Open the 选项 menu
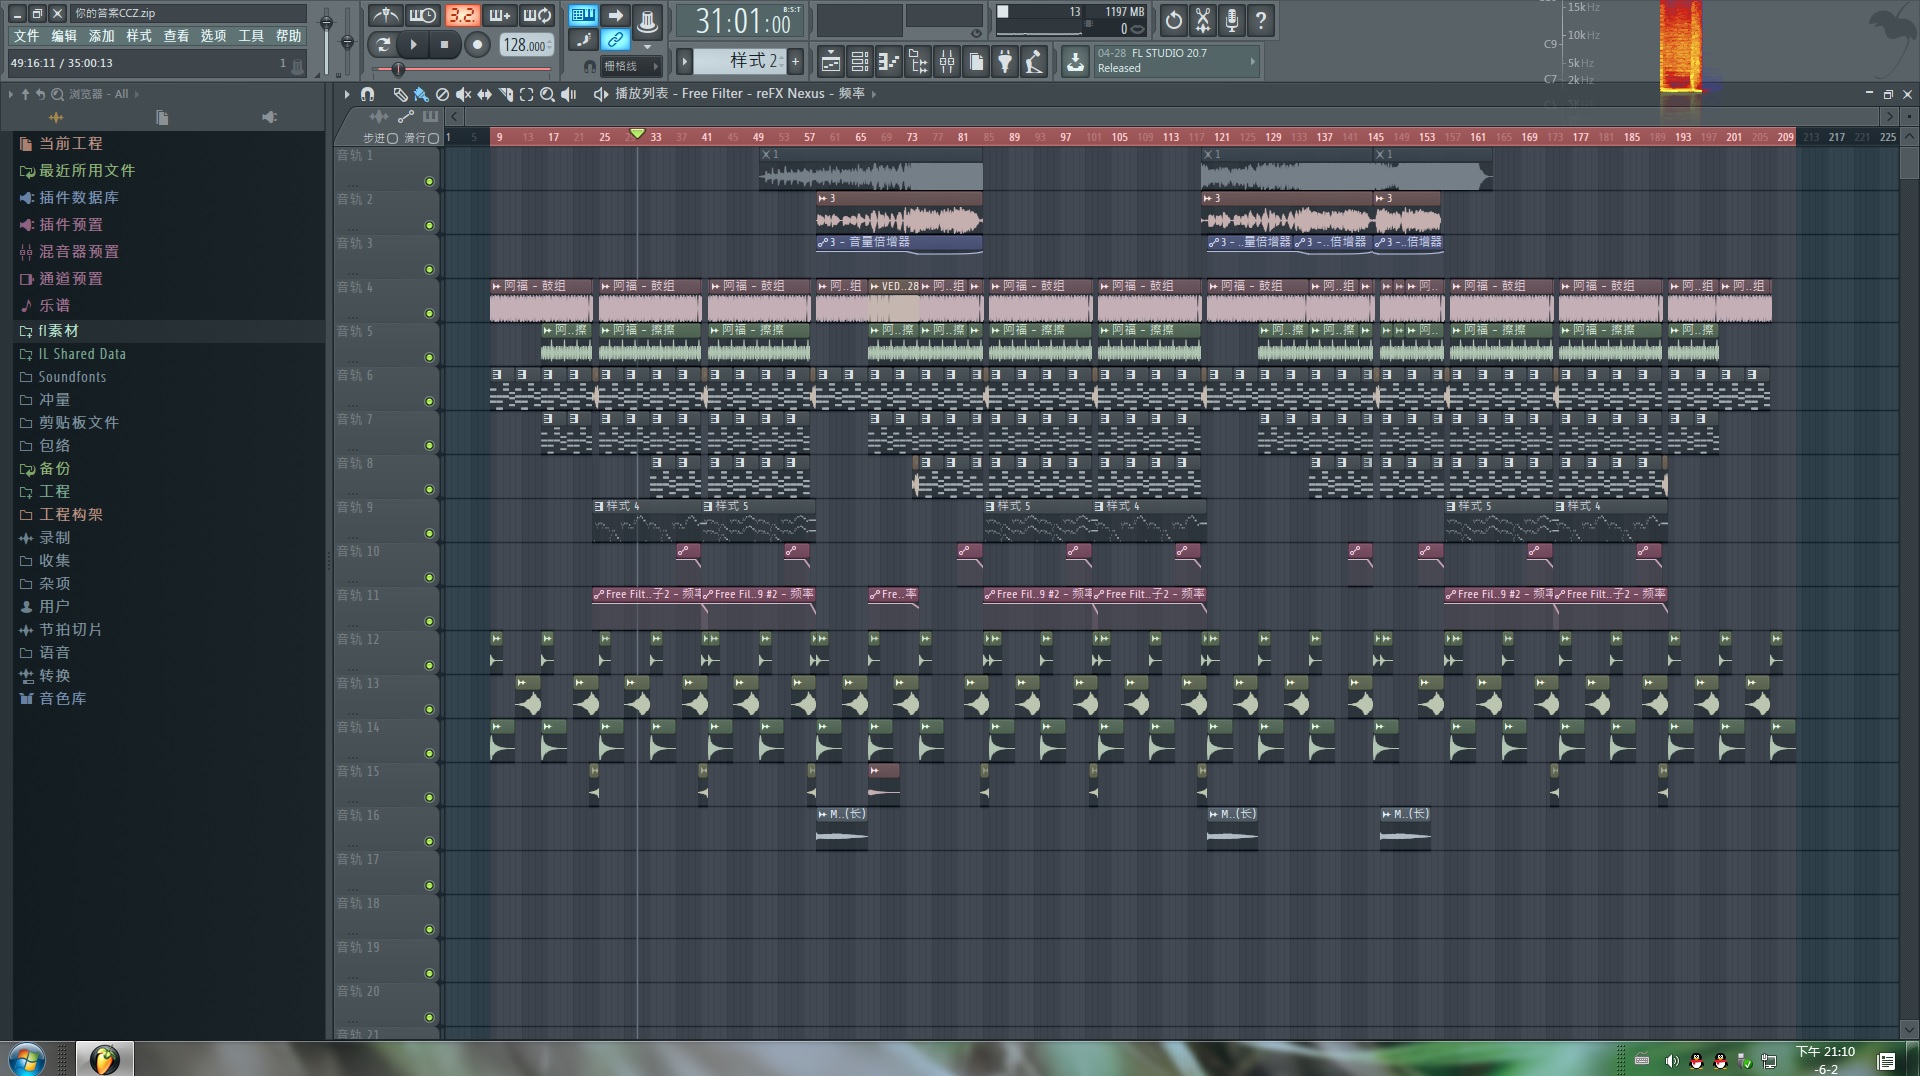The width and height of the screenshot is (1920, 1076). (x=213, y=36)
